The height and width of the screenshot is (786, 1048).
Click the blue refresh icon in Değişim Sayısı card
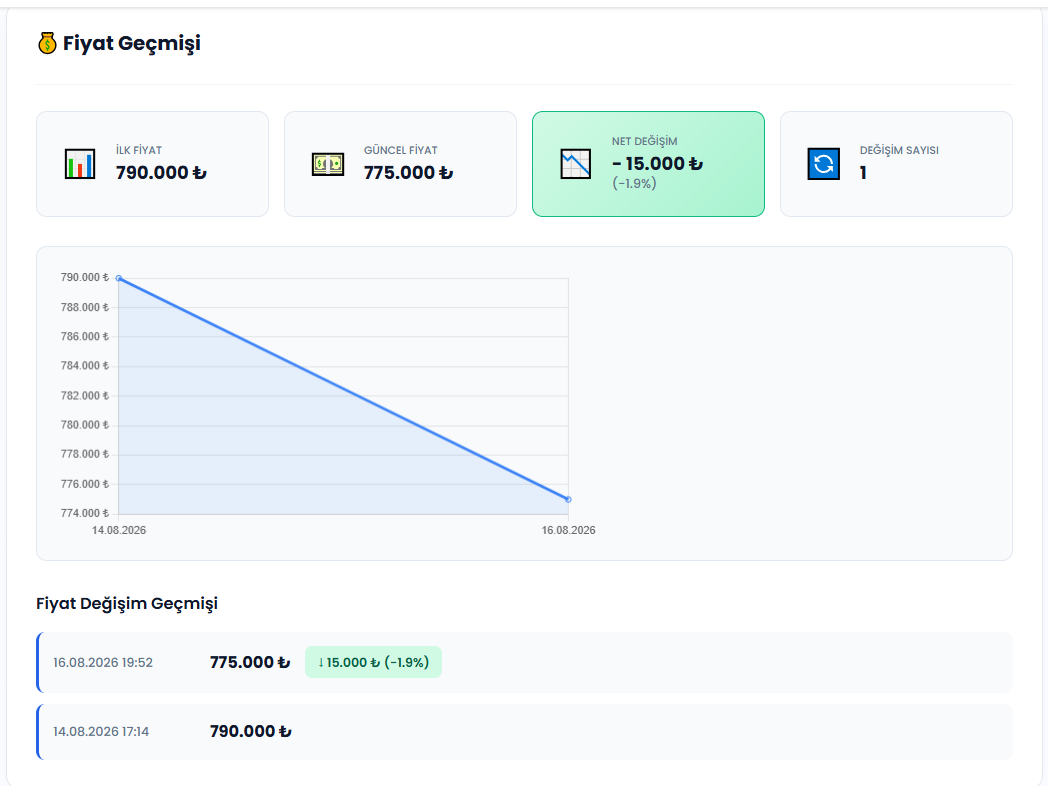[823, 164]
